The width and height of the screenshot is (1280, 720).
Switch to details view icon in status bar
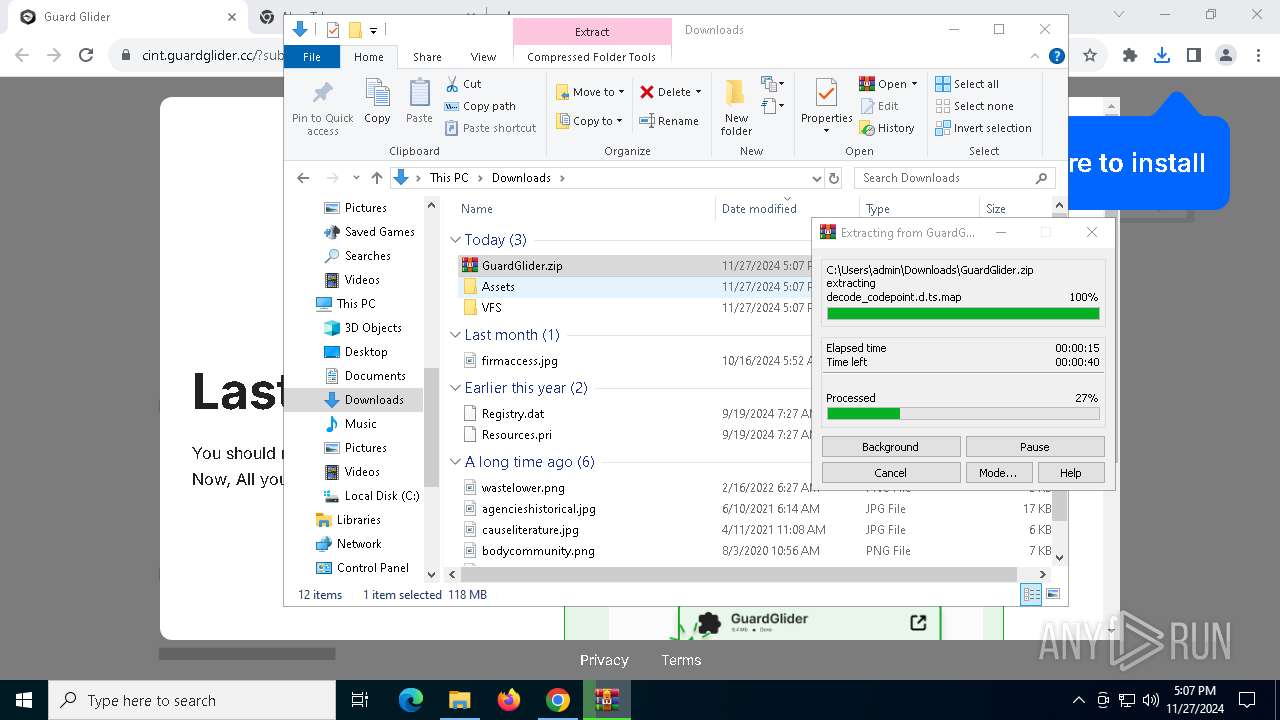(1031, 594)
